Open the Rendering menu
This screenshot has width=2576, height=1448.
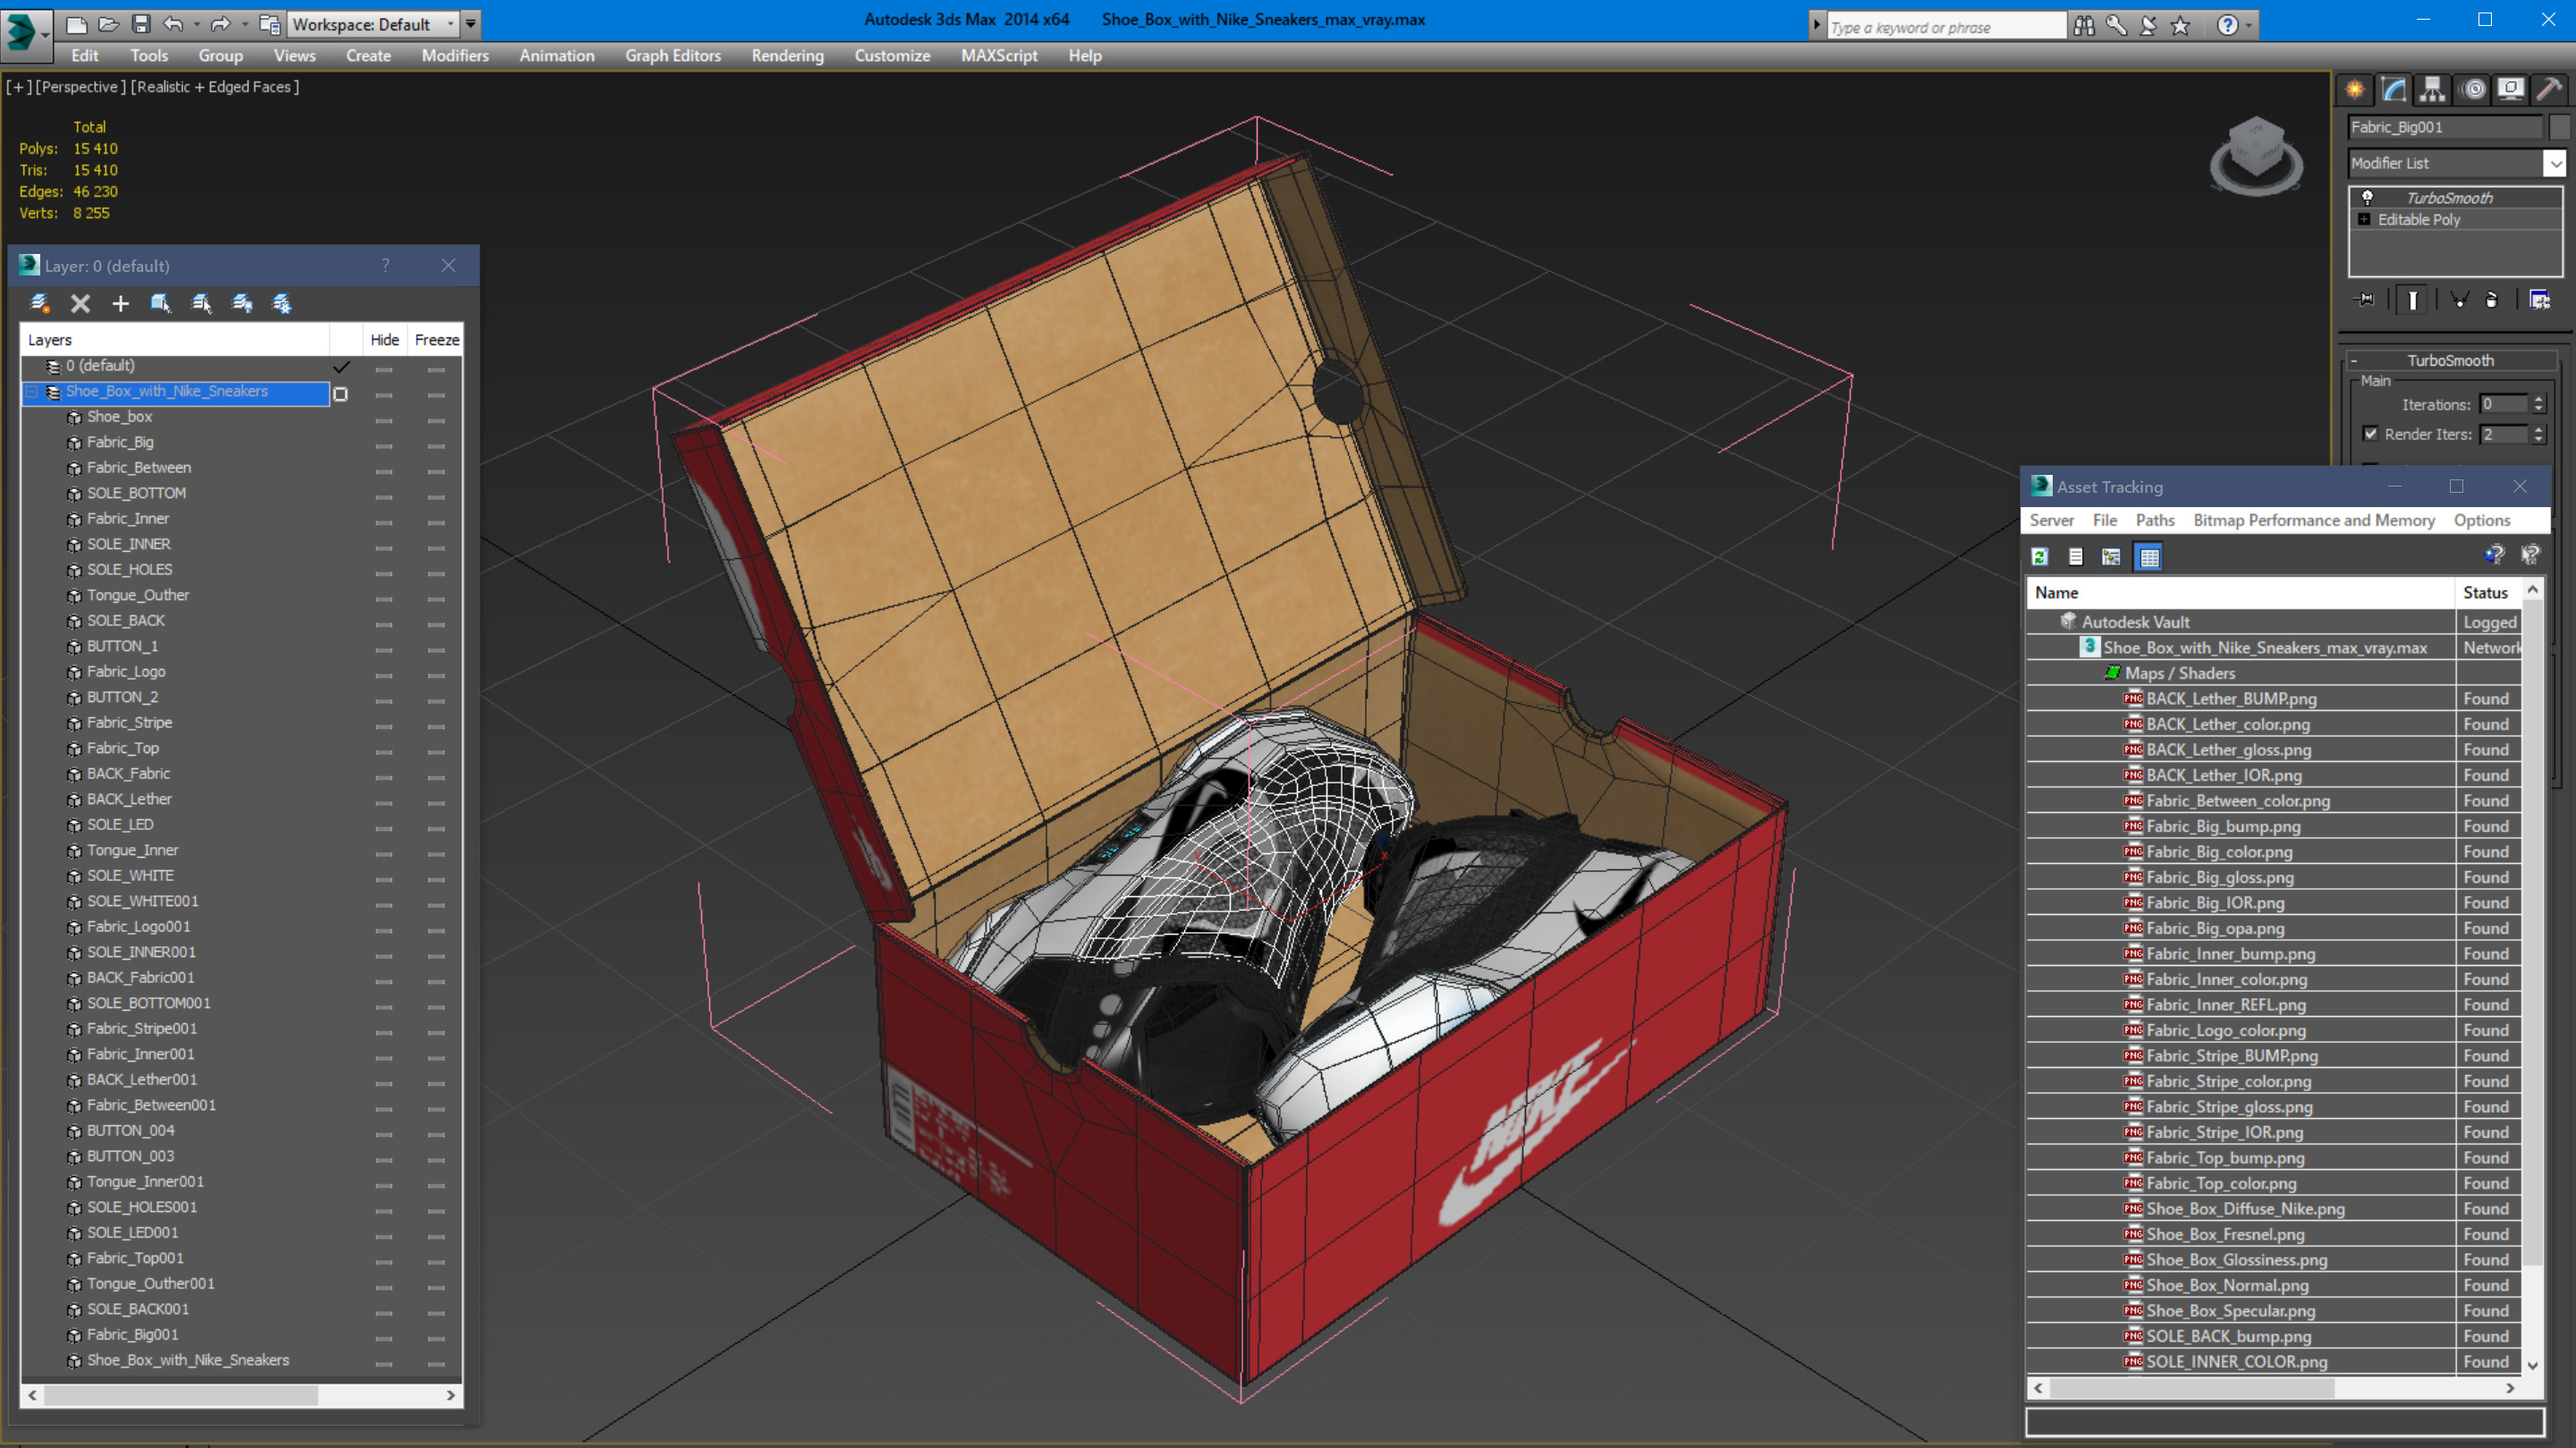point(787,56)
